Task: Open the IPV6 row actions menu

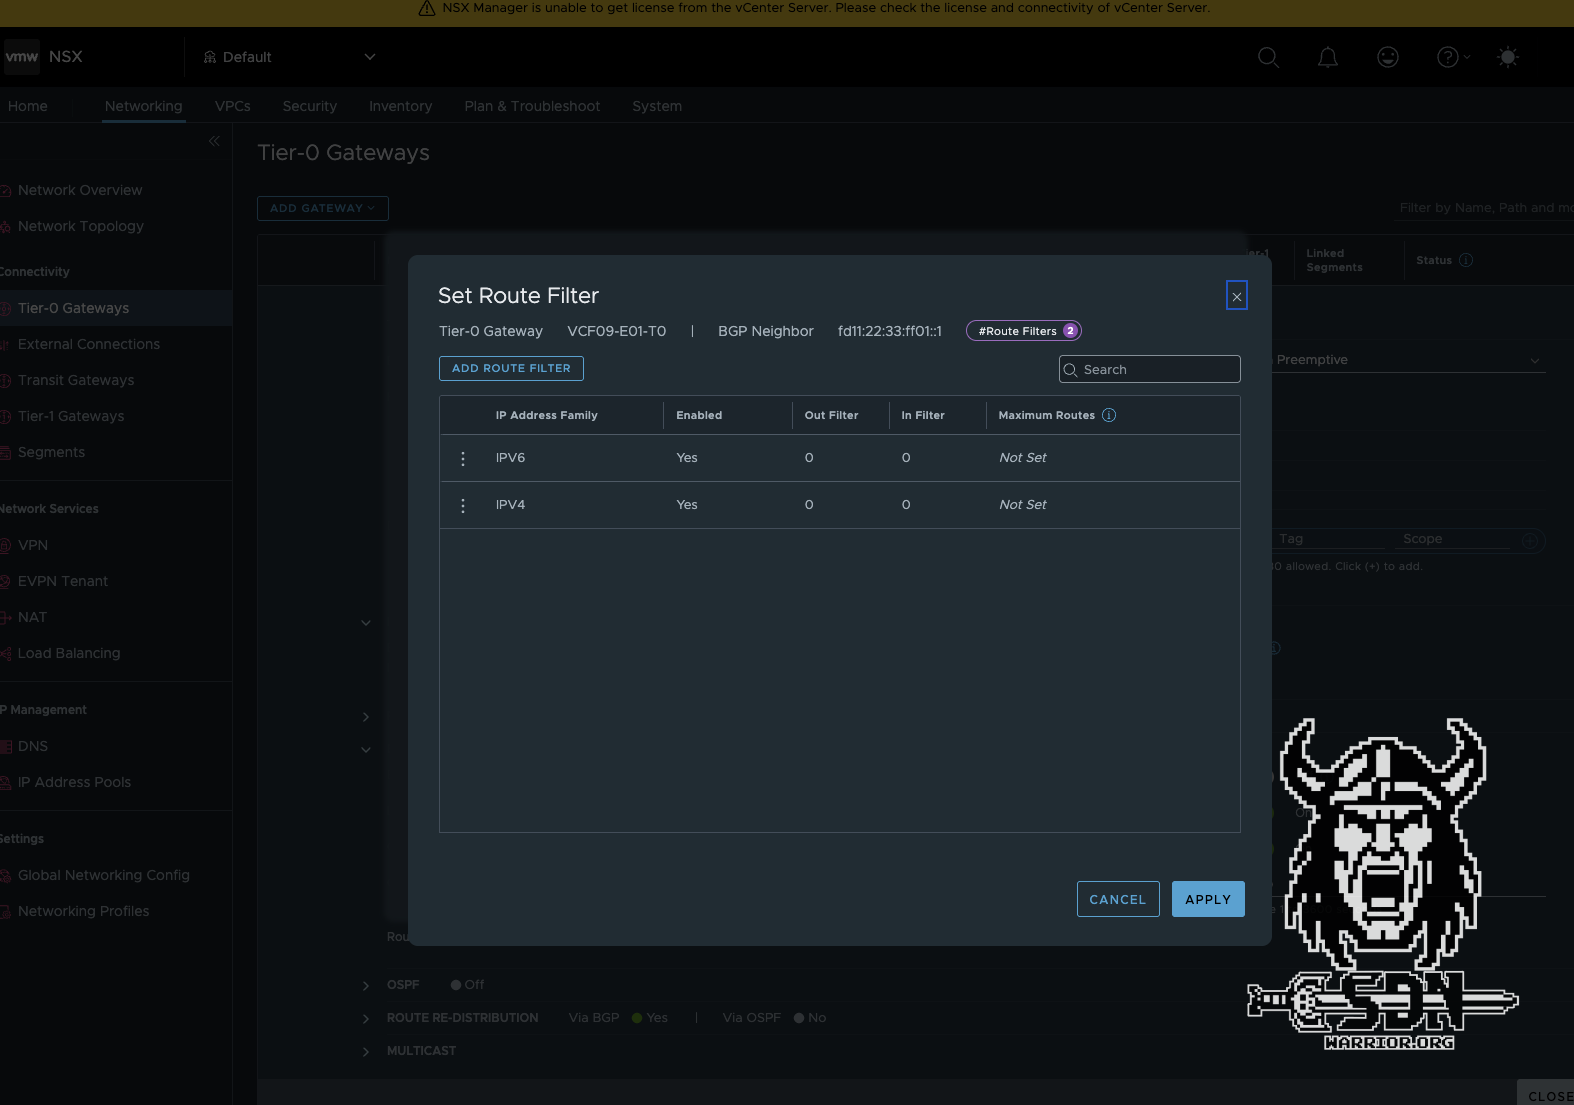Action: point(463,458)
